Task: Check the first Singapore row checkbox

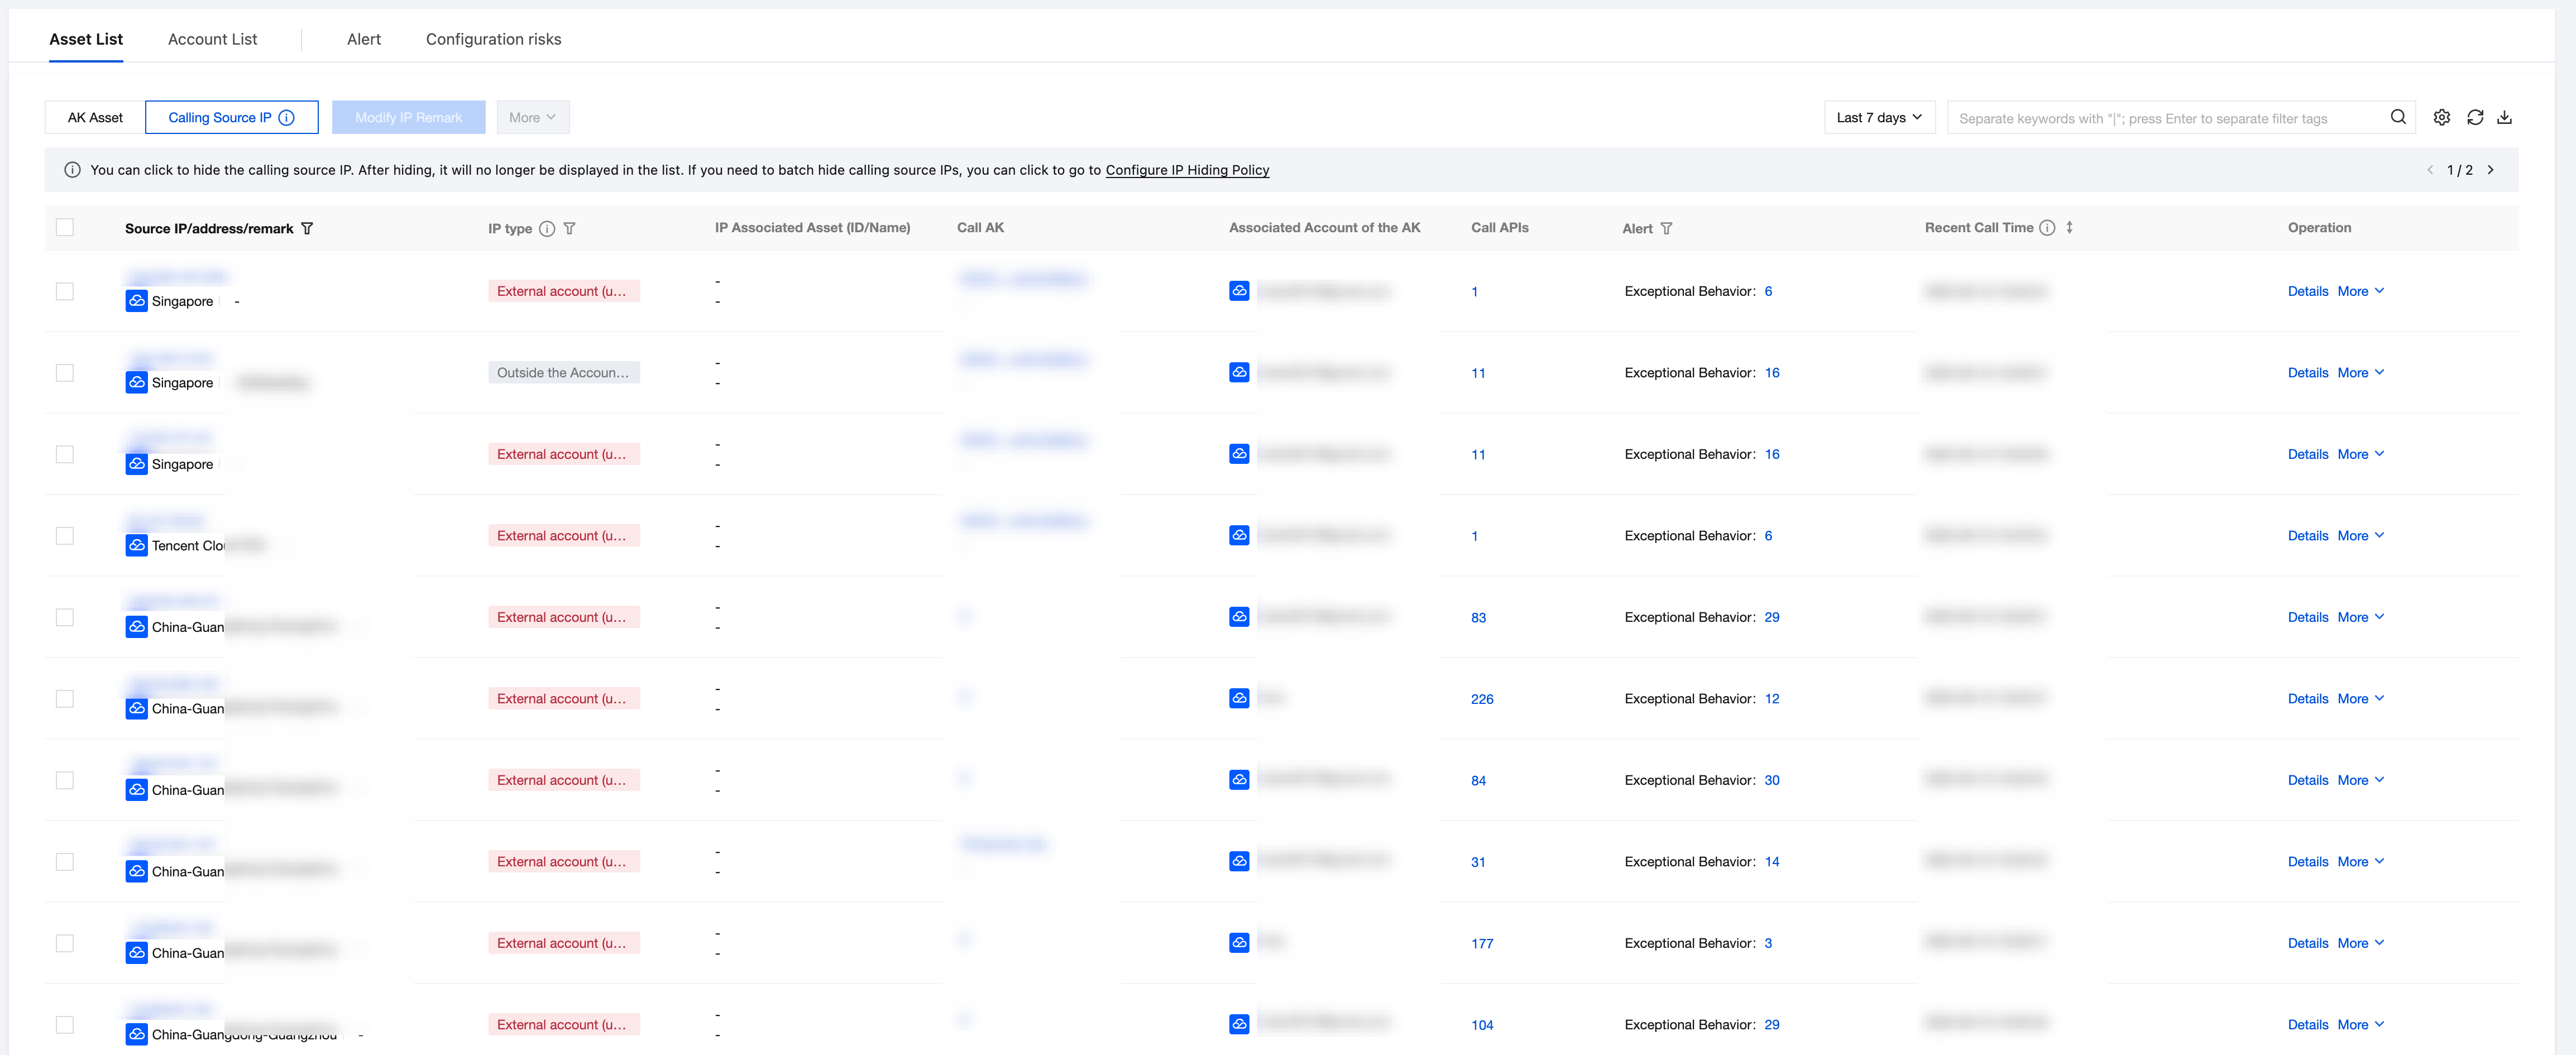Action: [x=65, y=291]
